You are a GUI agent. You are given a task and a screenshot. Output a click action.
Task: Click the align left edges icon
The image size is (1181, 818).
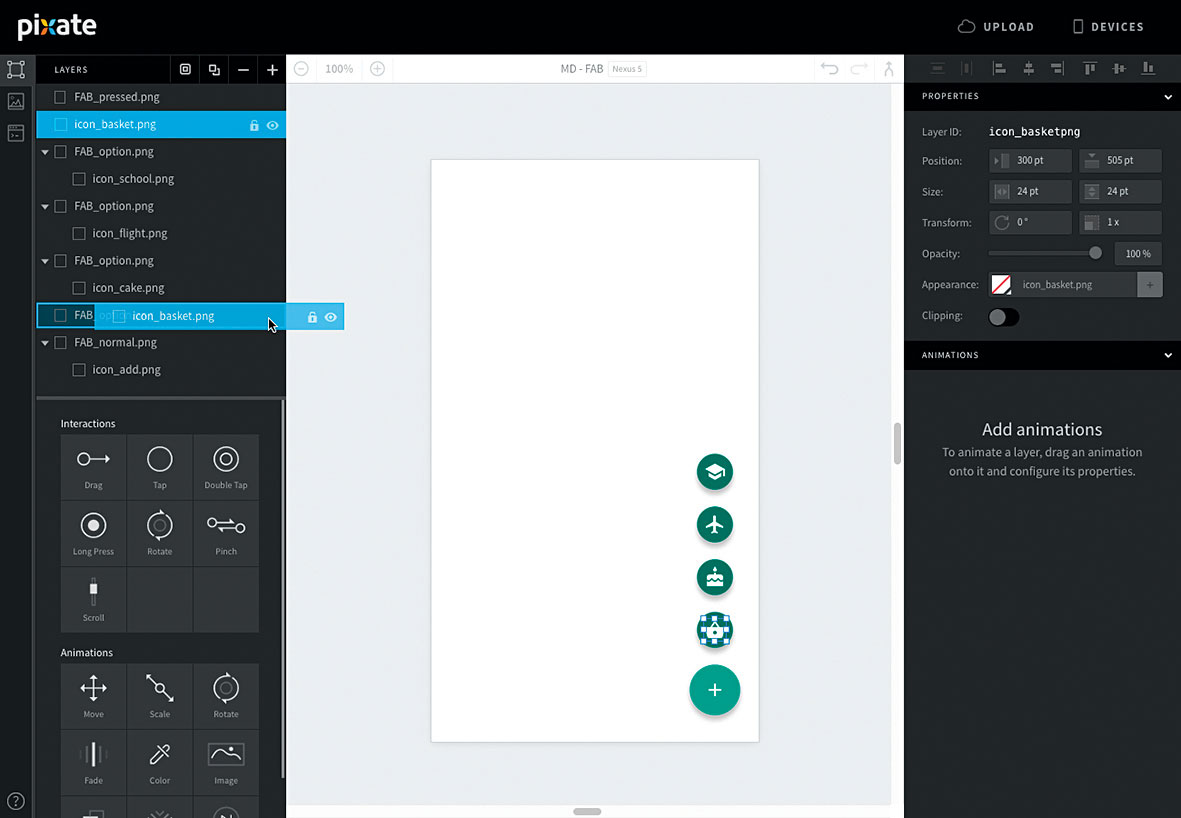(999, 69)
